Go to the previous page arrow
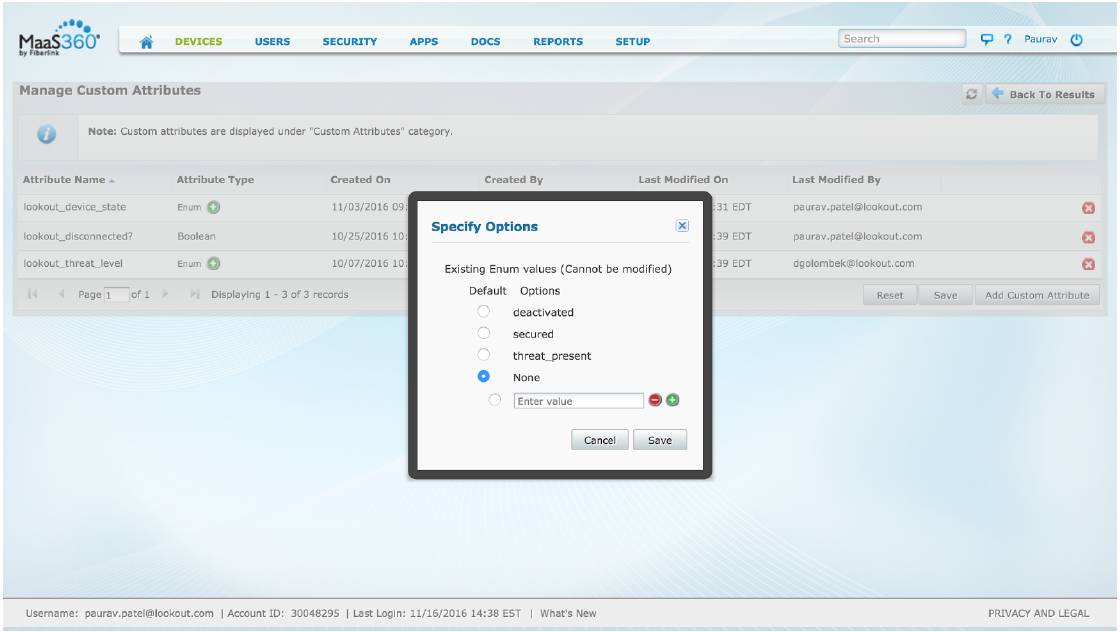This screenshot has width=1120, height=632. 61,294
